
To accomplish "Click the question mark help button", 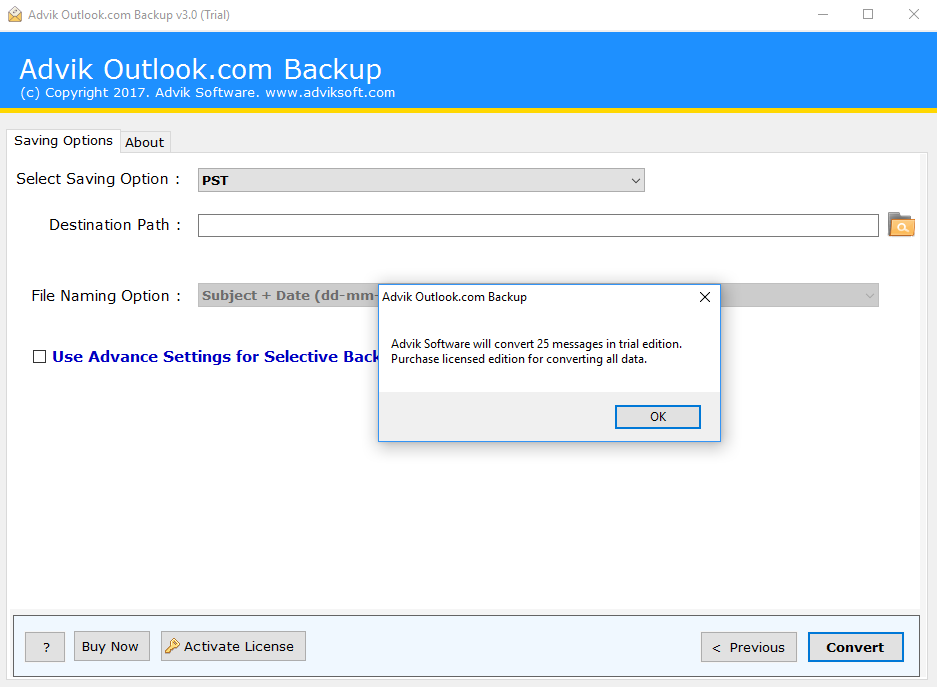I will tap(45, 647).
